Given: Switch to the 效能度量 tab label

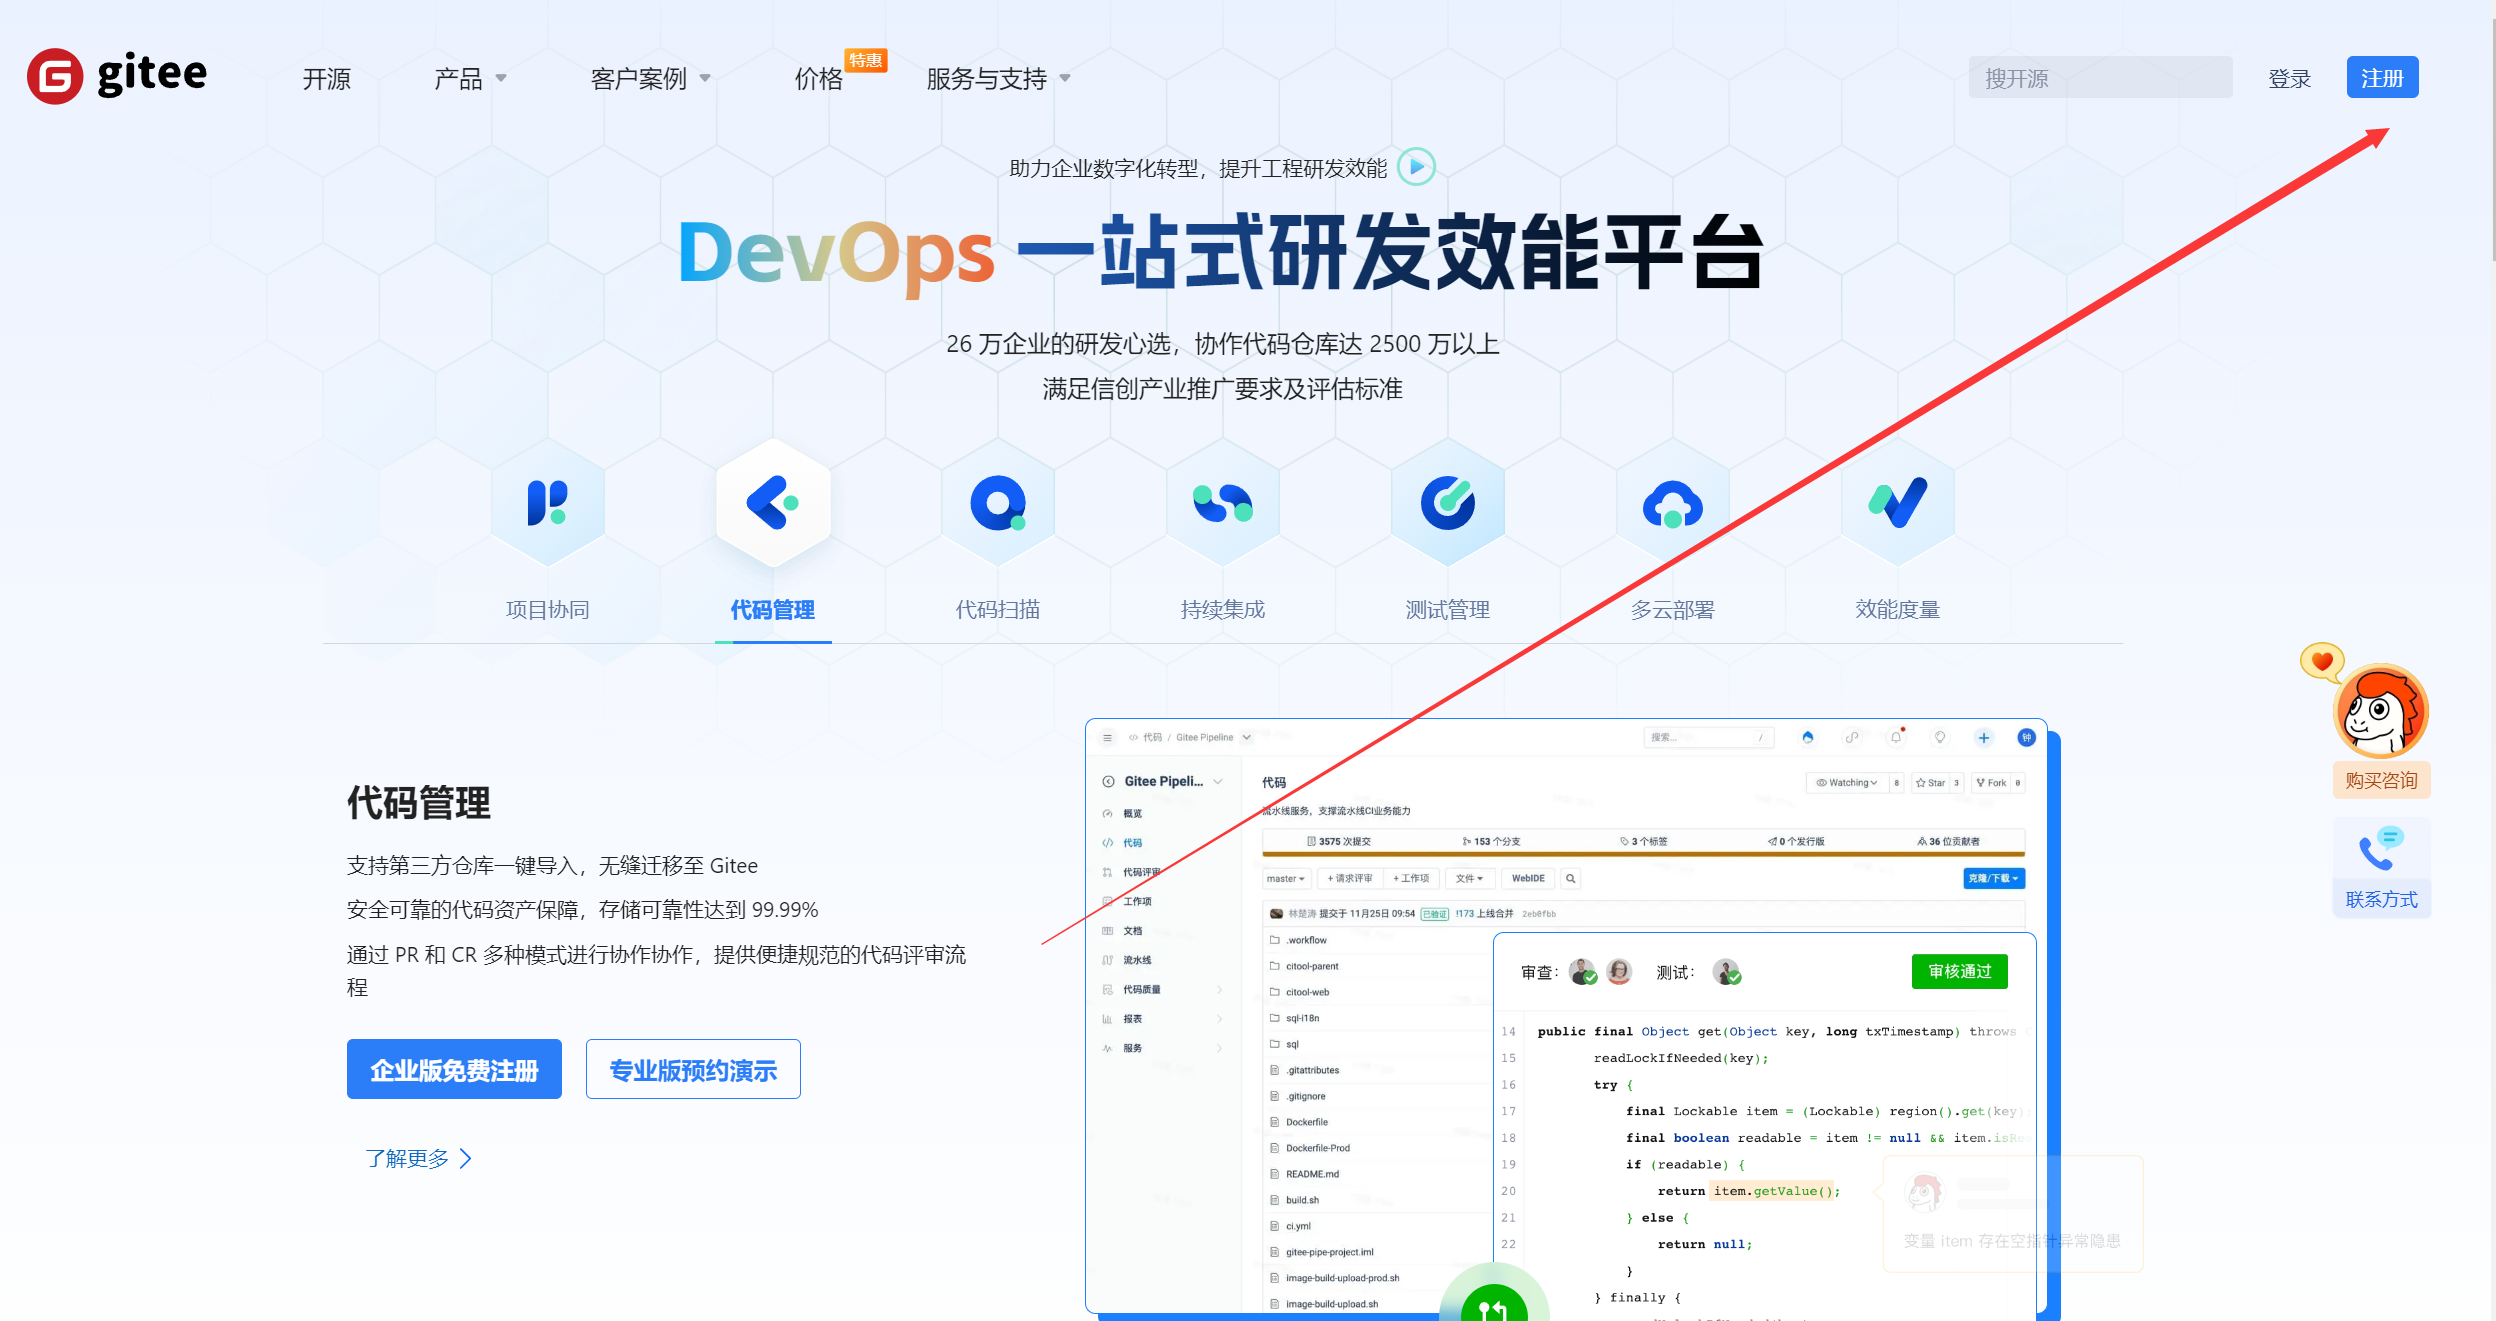Looking at the screenshot, I should click(1898, 610).
